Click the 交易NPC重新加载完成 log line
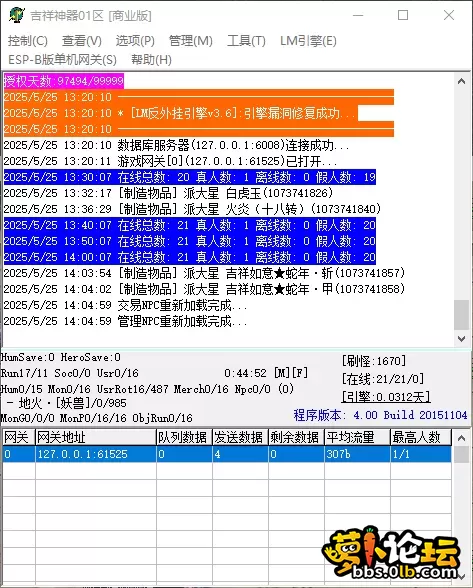The image size is (473, 588). [x=126, y=305]
